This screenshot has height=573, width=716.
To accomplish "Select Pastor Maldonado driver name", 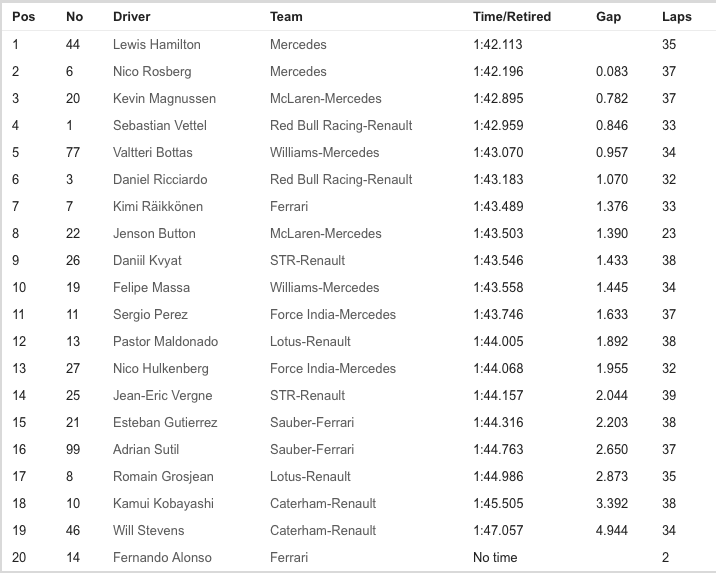I will pos(165,341).
